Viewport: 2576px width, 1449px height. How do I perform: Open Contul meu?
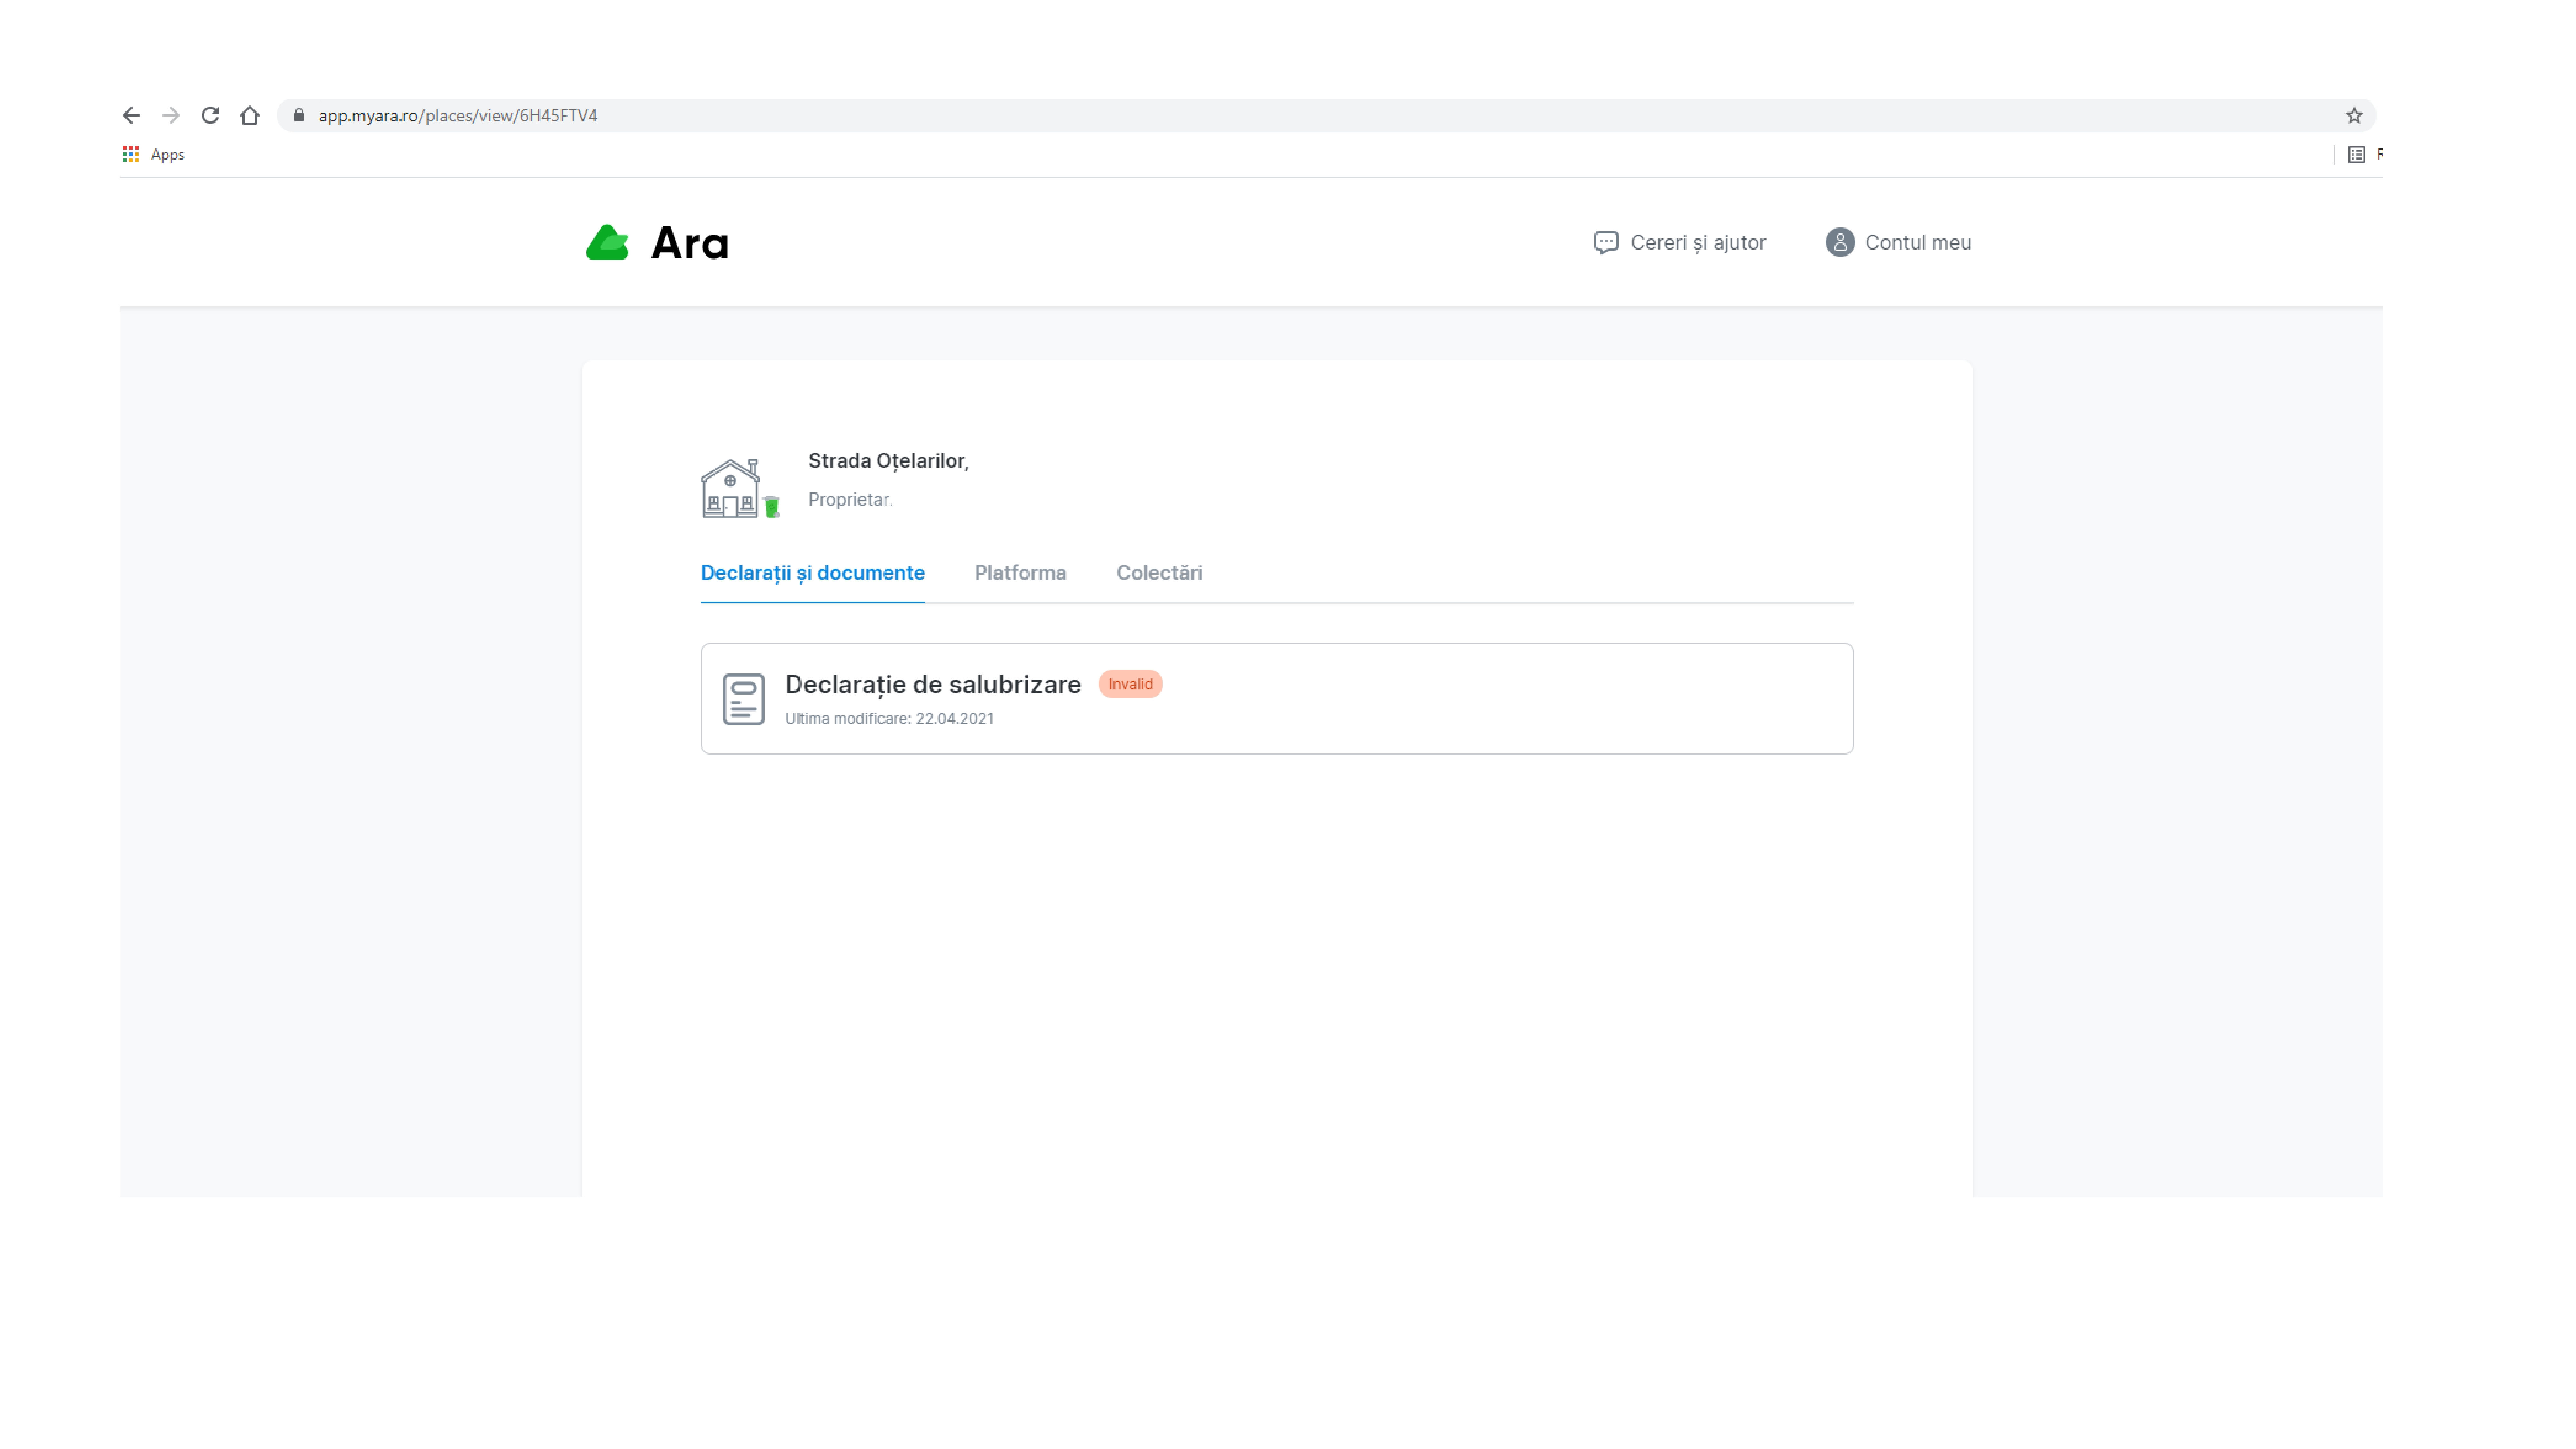click(x=1918, y=243)
